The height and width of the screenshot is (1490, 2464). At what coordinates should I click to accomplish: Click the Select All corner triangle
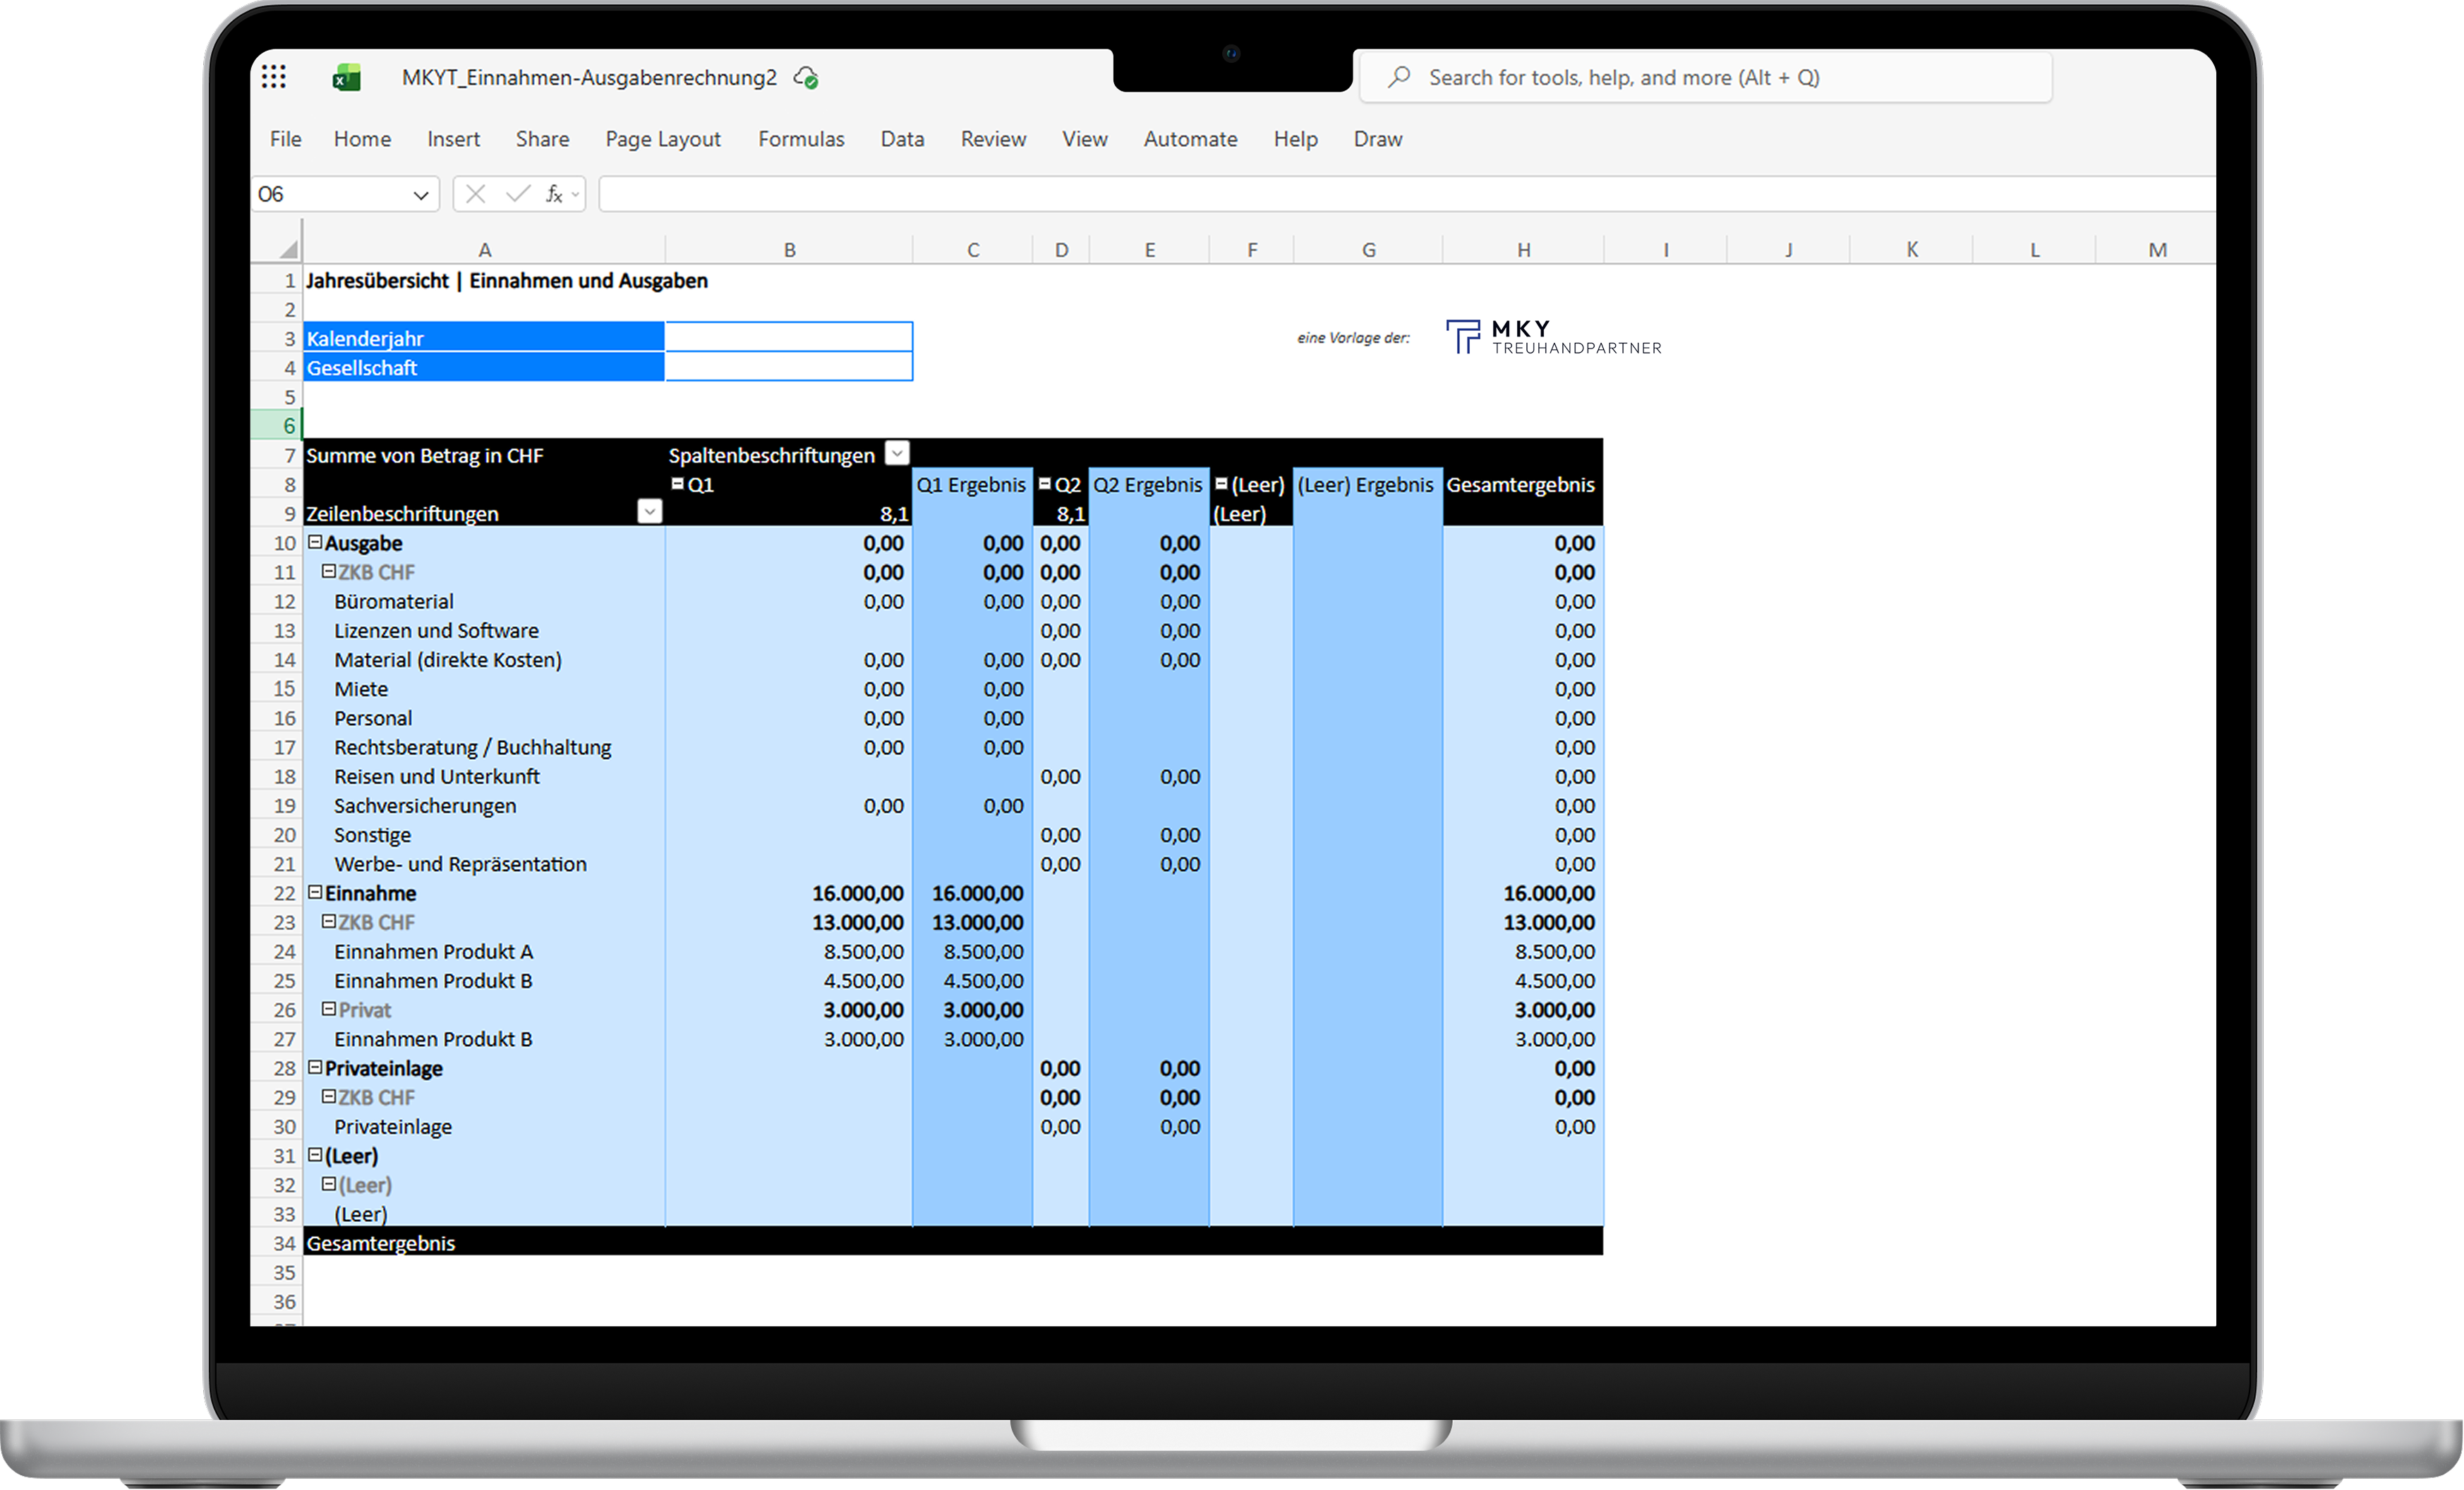[288, 249]
